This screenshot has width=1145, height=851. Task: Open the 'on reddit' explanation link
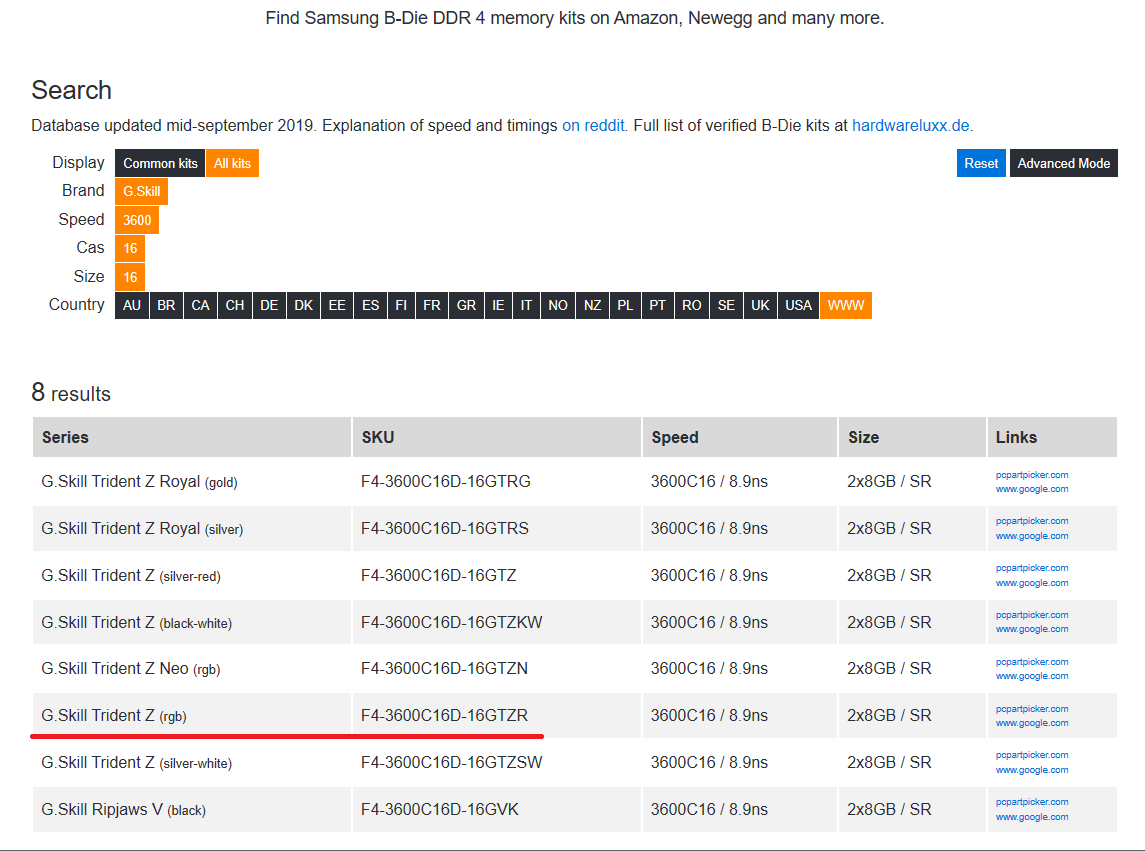point(593,126)
